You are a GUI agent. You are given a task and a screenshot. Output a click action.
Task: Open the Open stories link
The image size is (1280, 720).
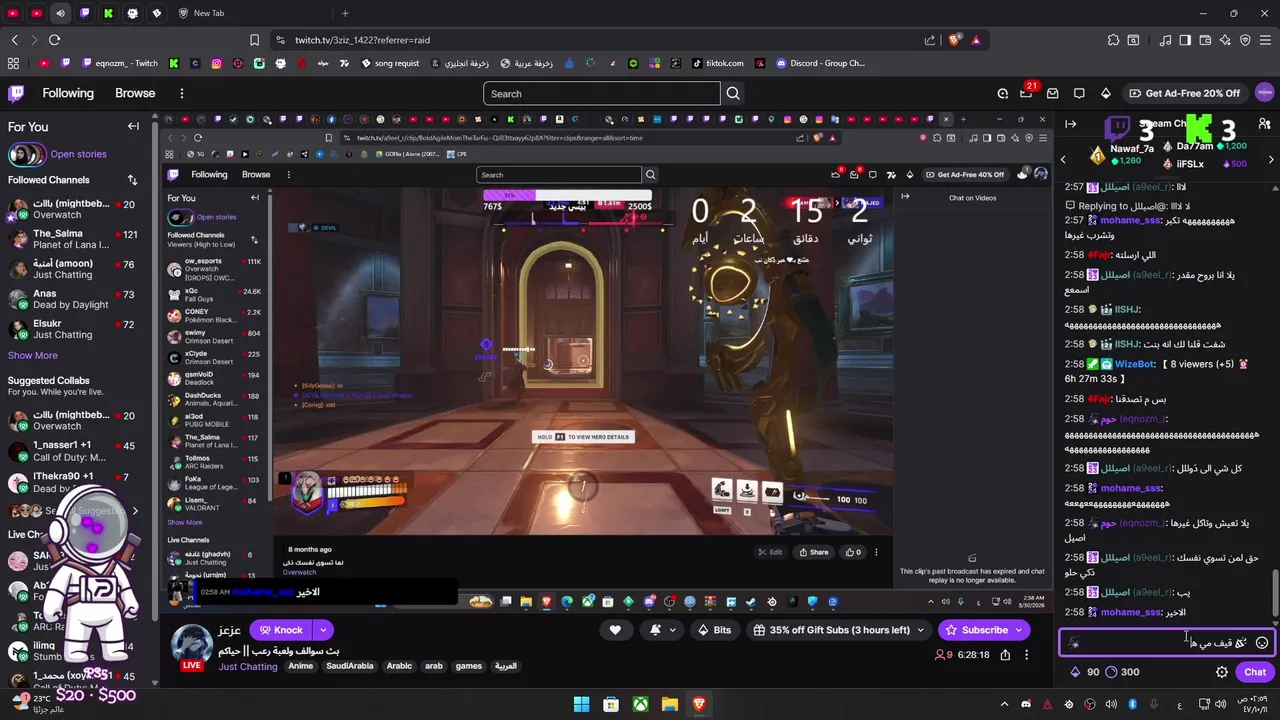click(x=78, y=154)
